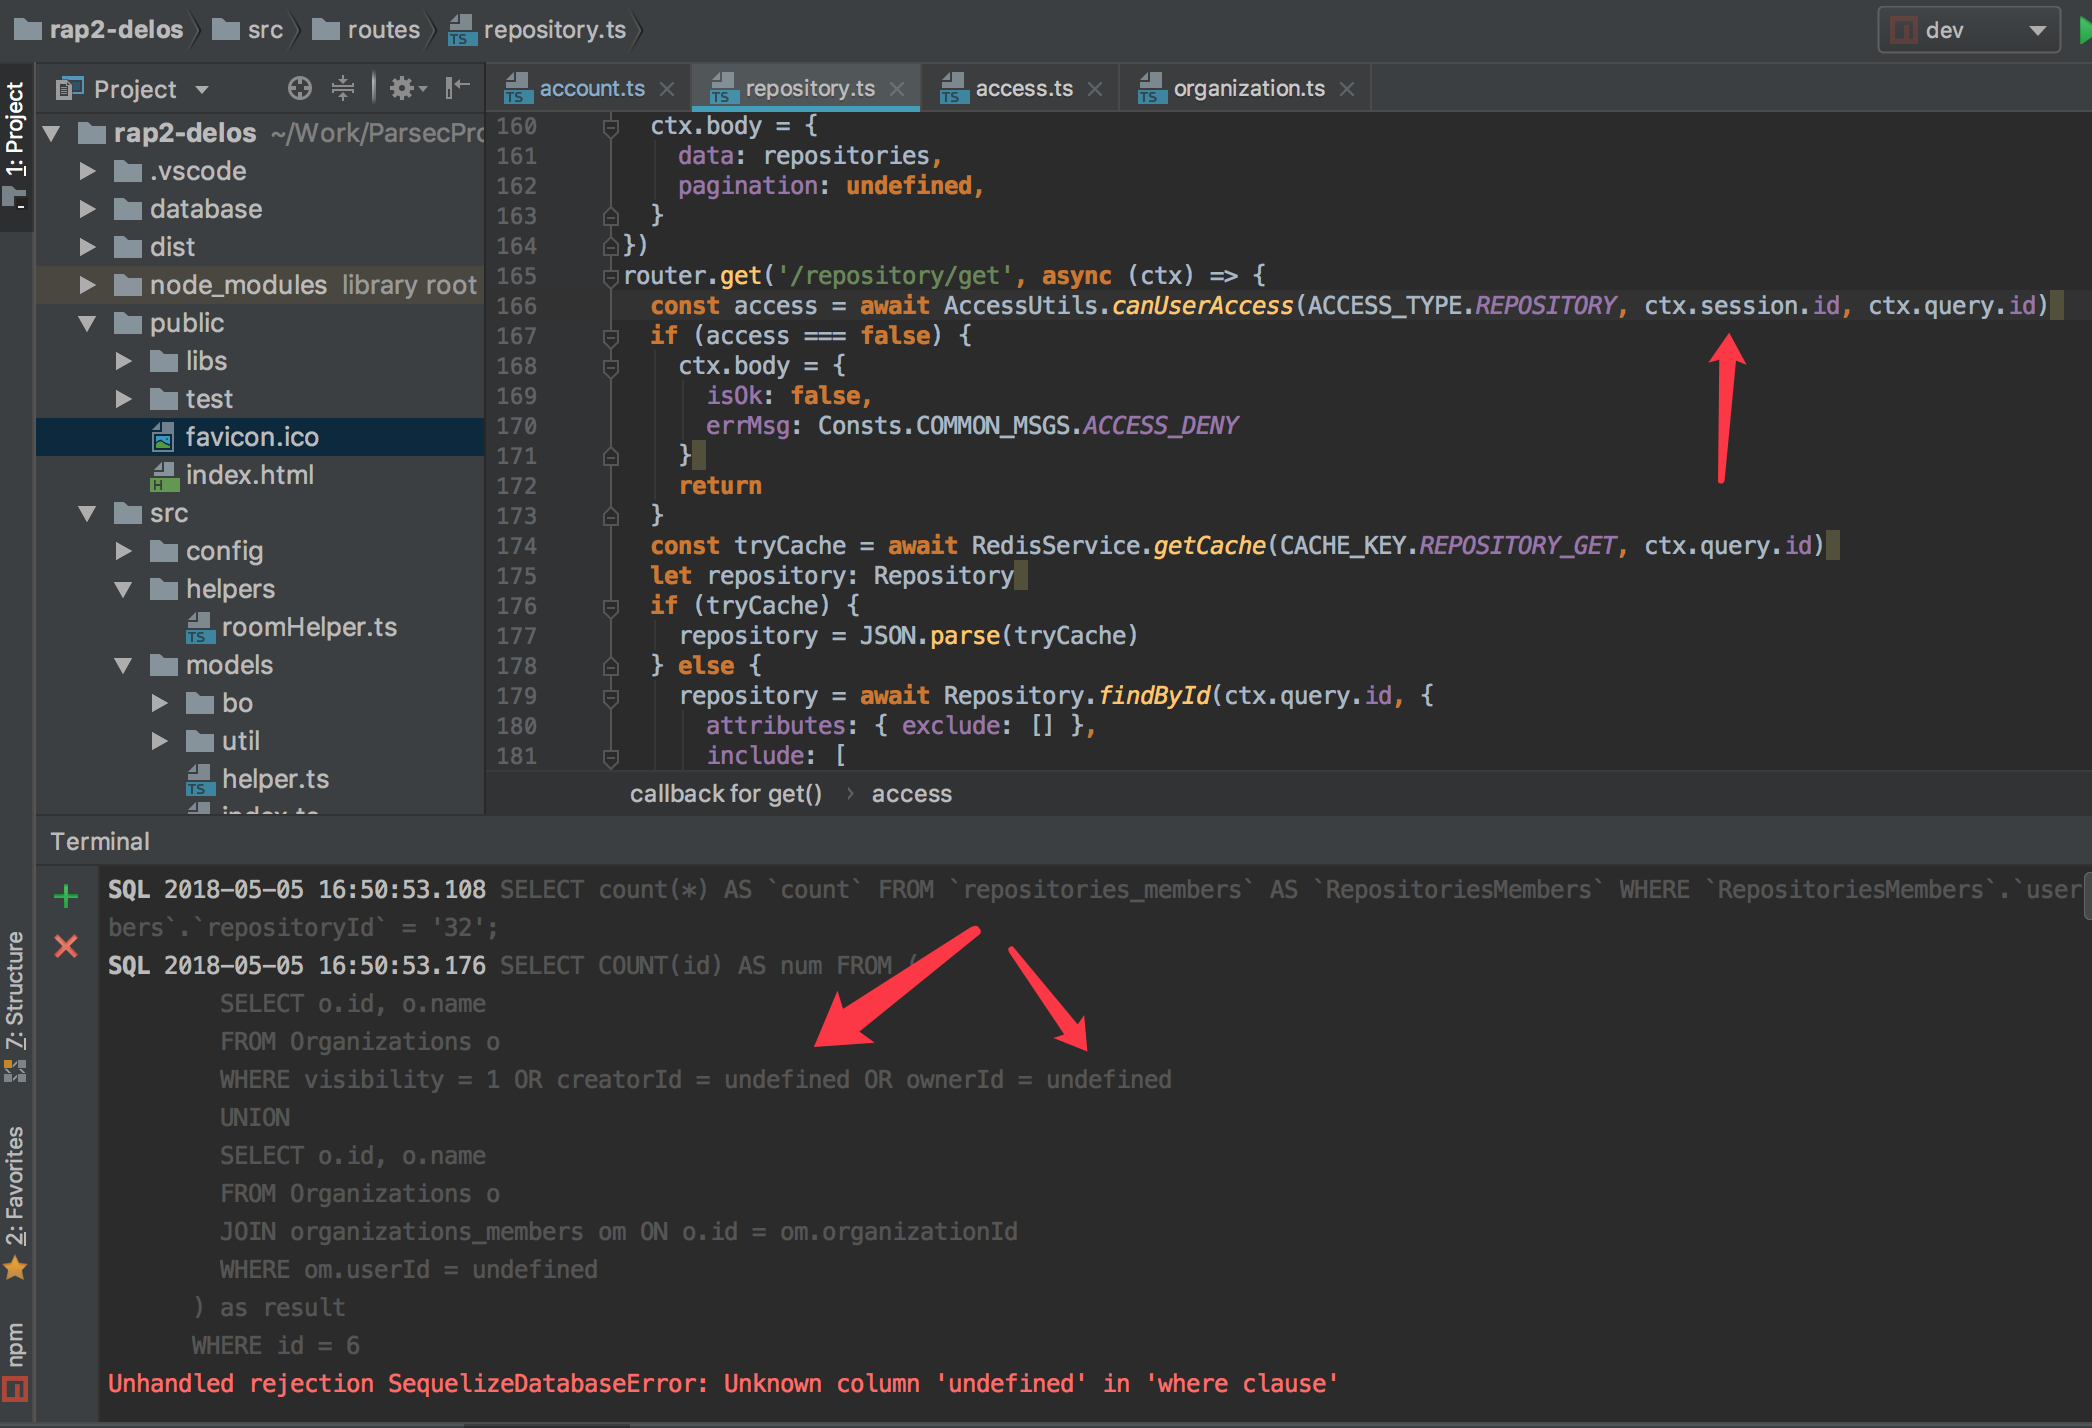The image size is (2092, 1428).
Task: Hide the Project tool window
Action: click(x=457, y=88)
